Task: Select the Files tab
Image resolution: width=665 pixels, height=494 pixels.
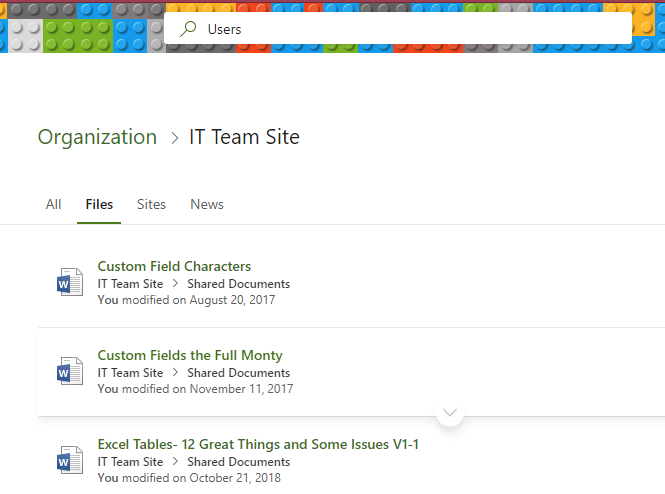Action: click(99, 204)
